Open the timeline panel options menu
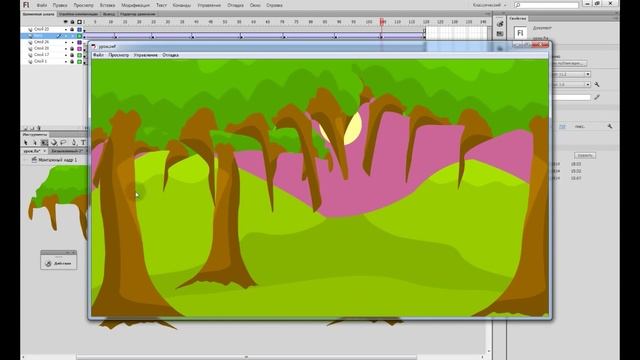The image size is (640, 360). tap(487, 14)
